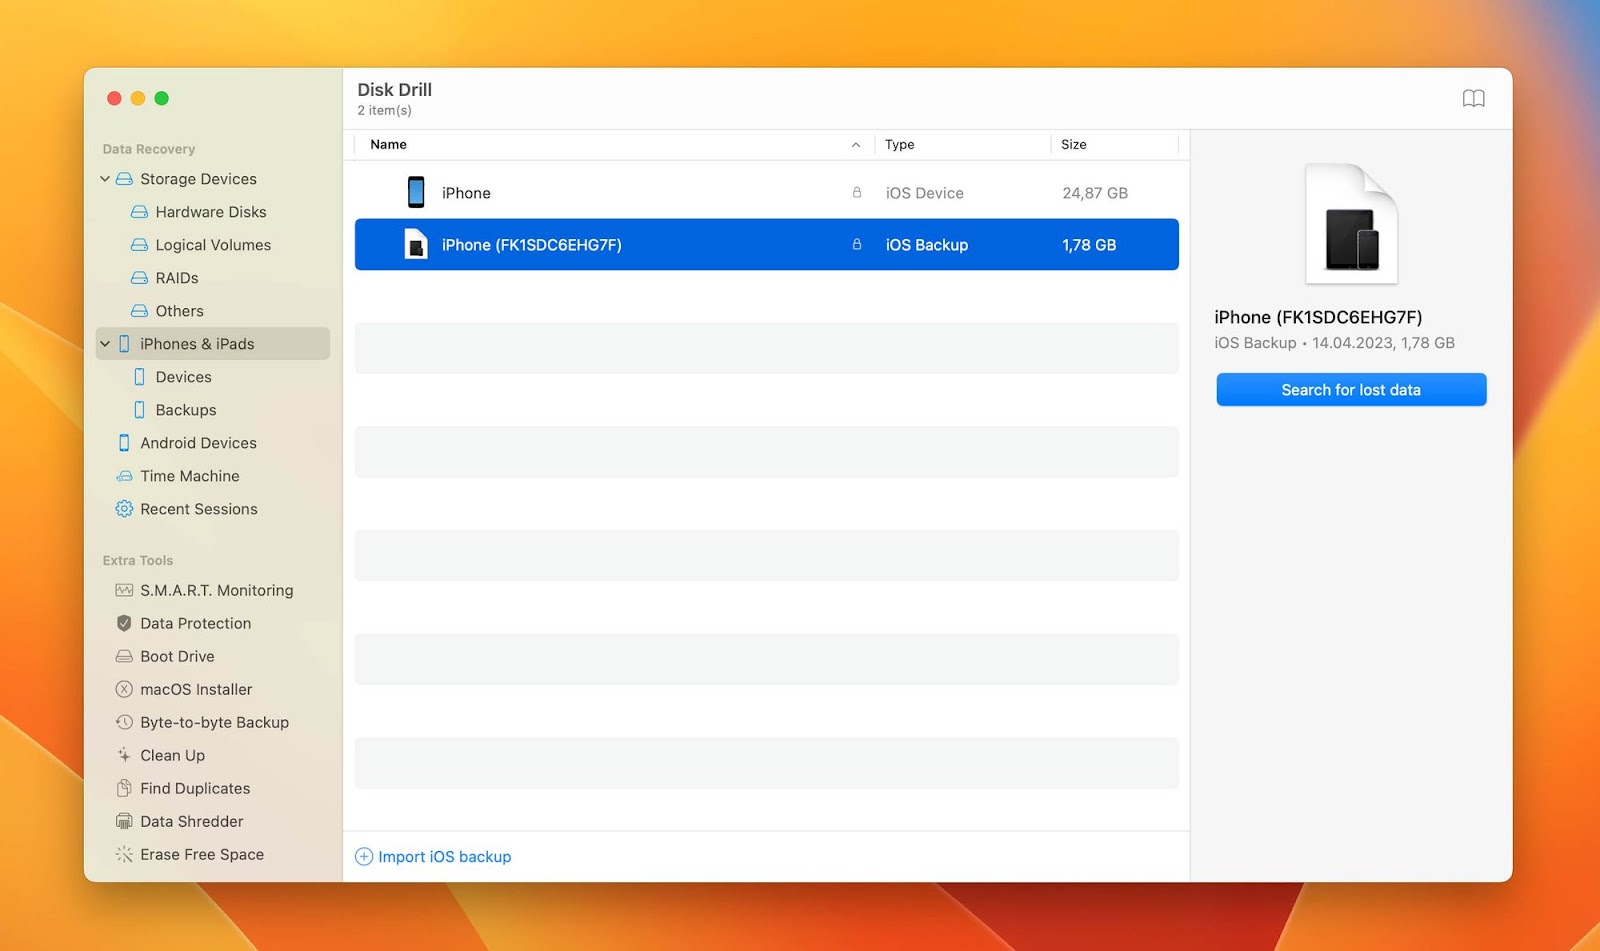Click the Android Devices phone icon

coord(124,443)
